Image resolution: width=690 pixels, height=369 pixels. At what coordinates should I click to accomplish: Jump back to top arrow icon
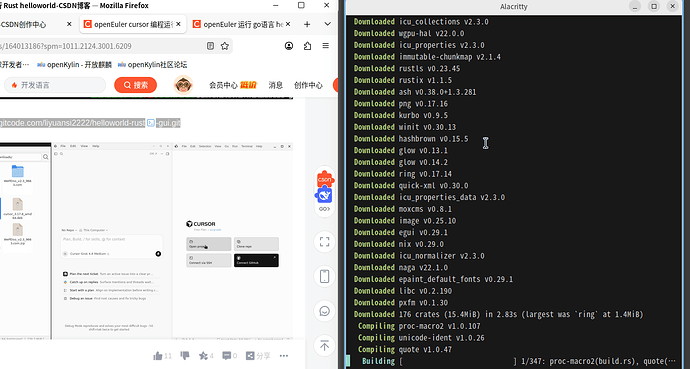tap(324, 346)
